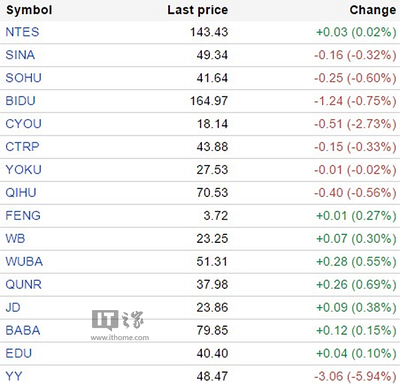The height and width of the screenshot is (384, 400).
Task: Click the QUNR symbol link
Action: click(x=24, y=285)
